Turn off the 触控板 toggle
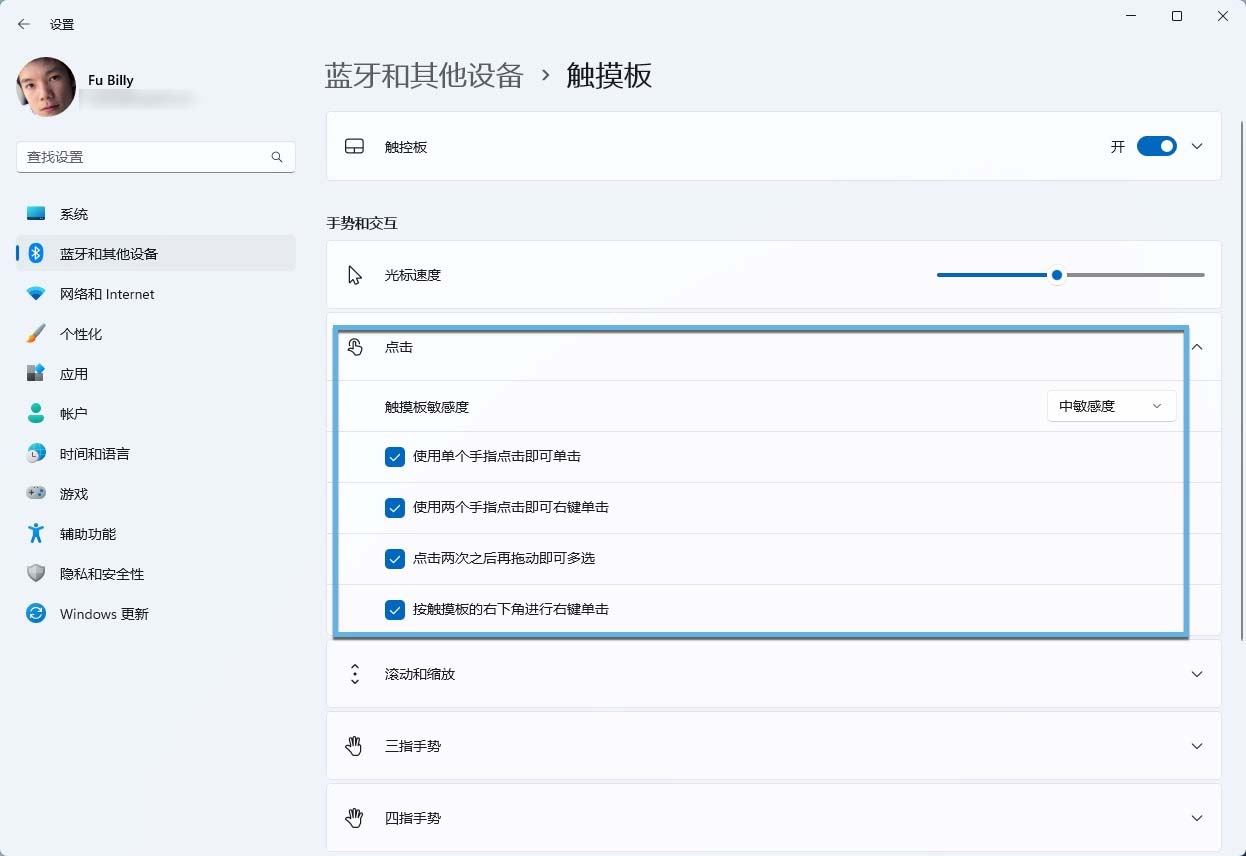This screenshot has width=1246, height=856. pos(1156,146)
